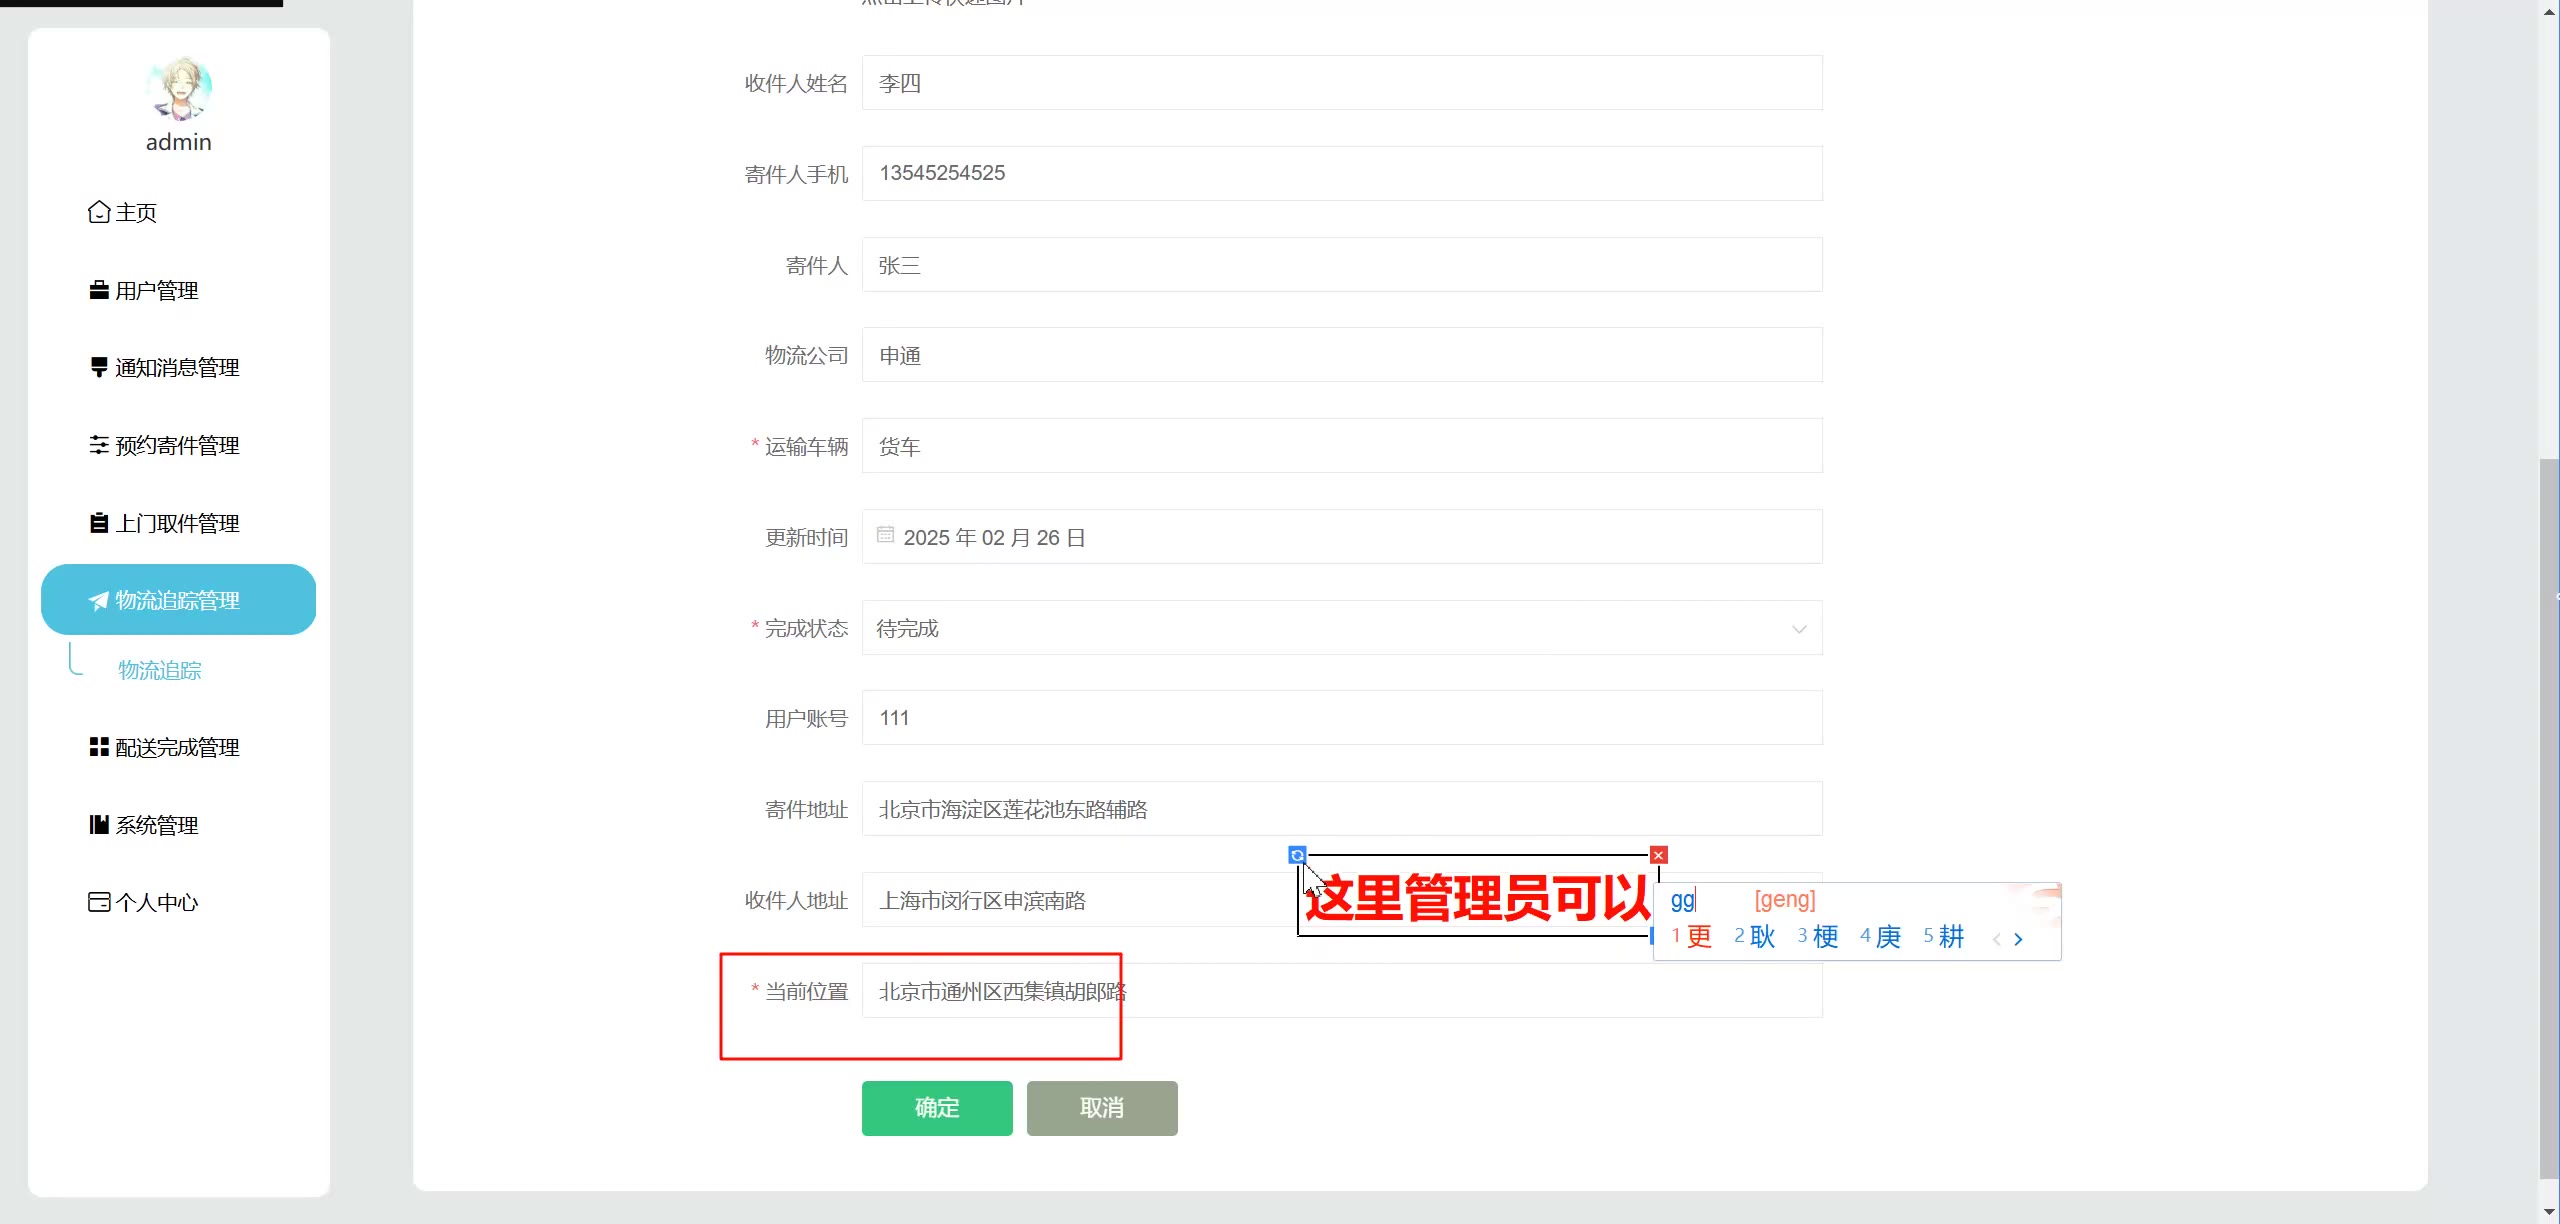Click the blue handle on annotation box

click(x=1297, y=855)
